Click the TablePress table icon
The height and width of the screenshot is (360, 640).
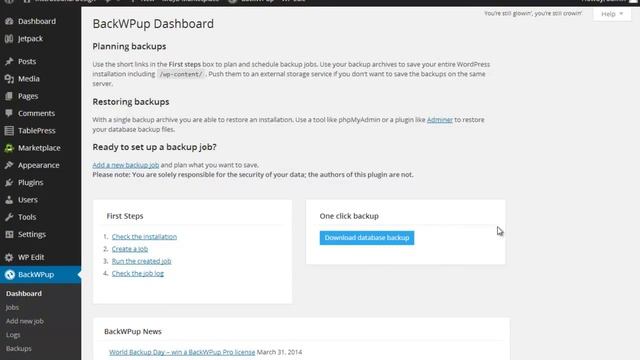point(9,131)
